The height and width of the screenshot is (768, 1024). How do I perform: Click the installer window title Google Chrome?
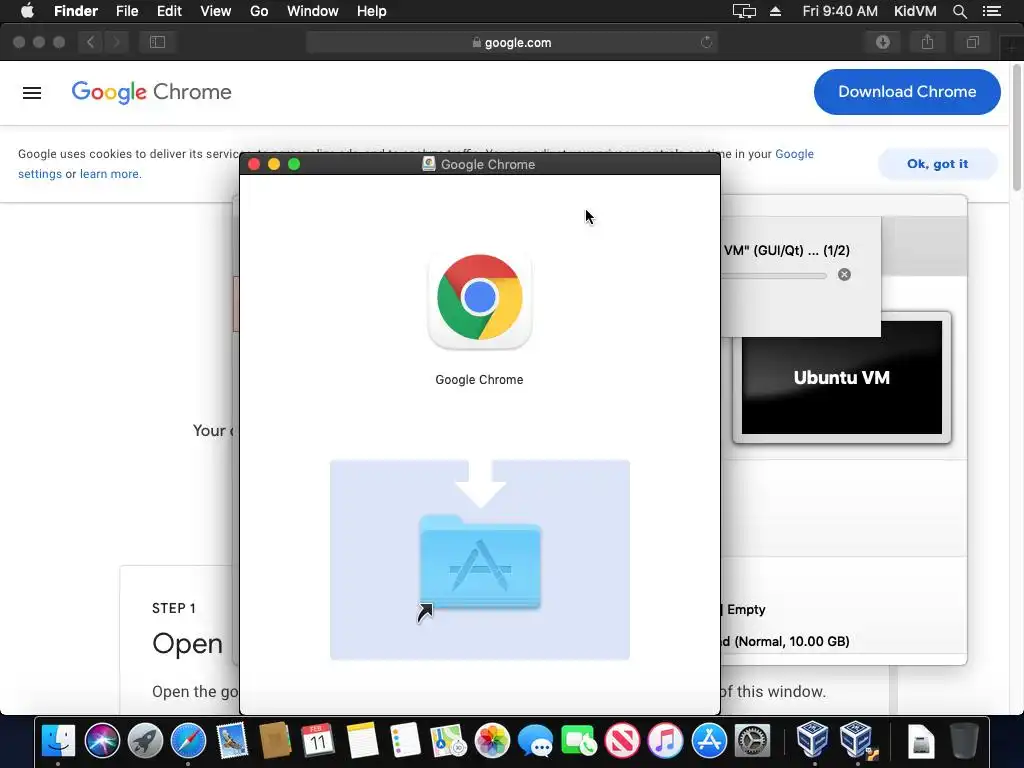coord(488,165)
